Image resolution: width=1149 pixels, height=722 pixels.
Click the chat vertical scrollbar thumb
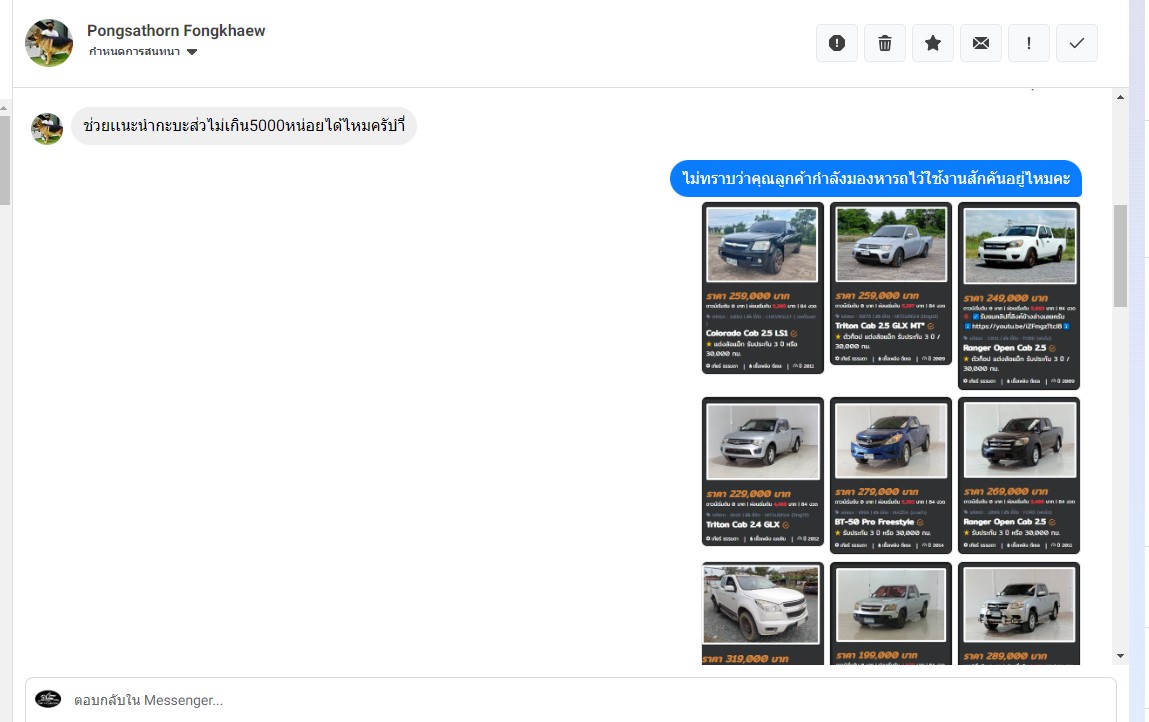1120,256
